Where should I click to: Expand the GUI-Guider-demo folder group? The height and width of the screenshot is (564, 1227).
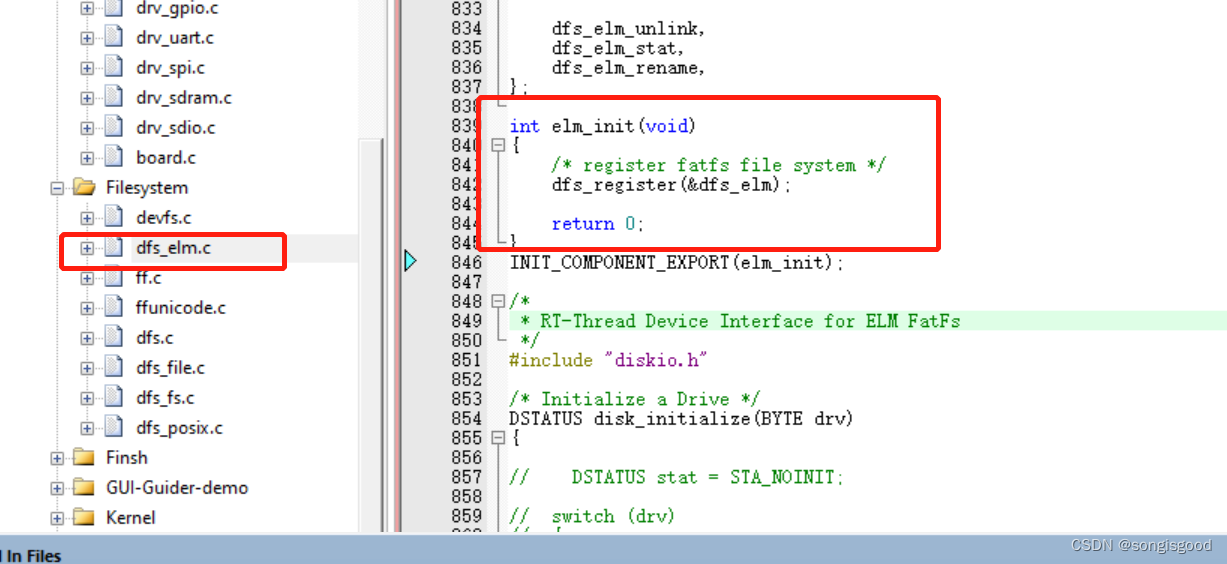57,488
